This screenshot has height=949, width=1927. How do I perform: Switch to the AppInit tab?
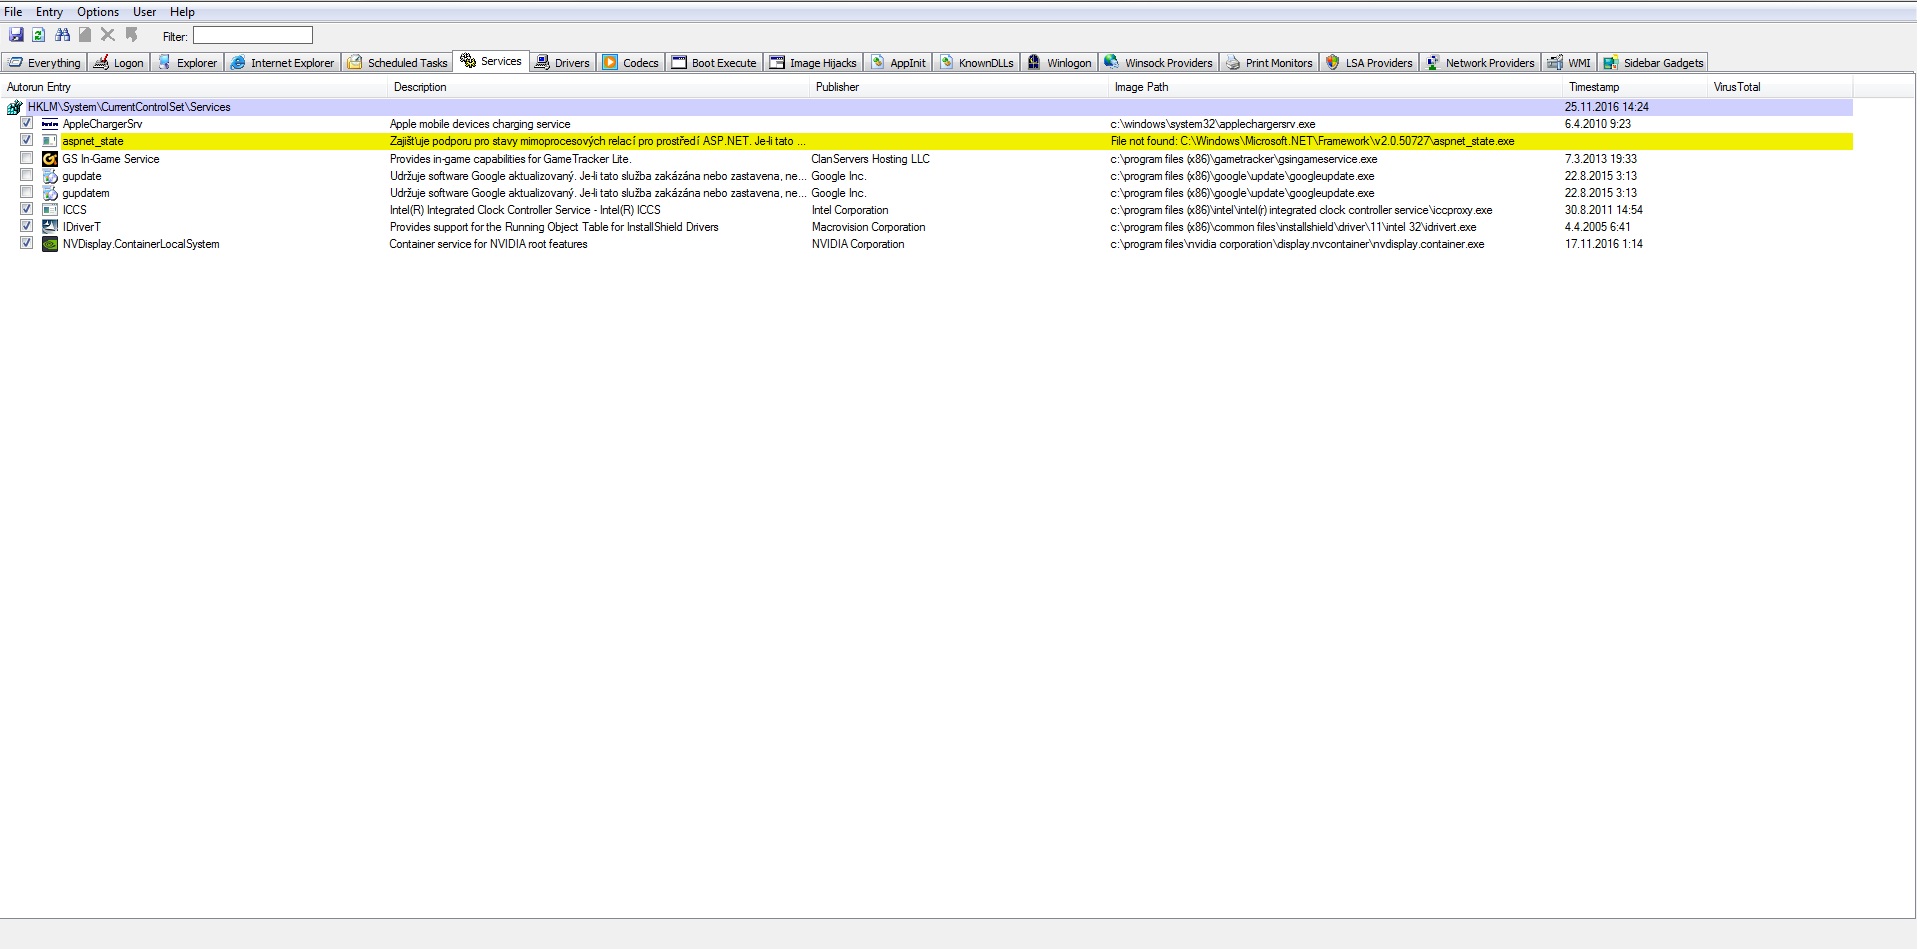(898, 63)
